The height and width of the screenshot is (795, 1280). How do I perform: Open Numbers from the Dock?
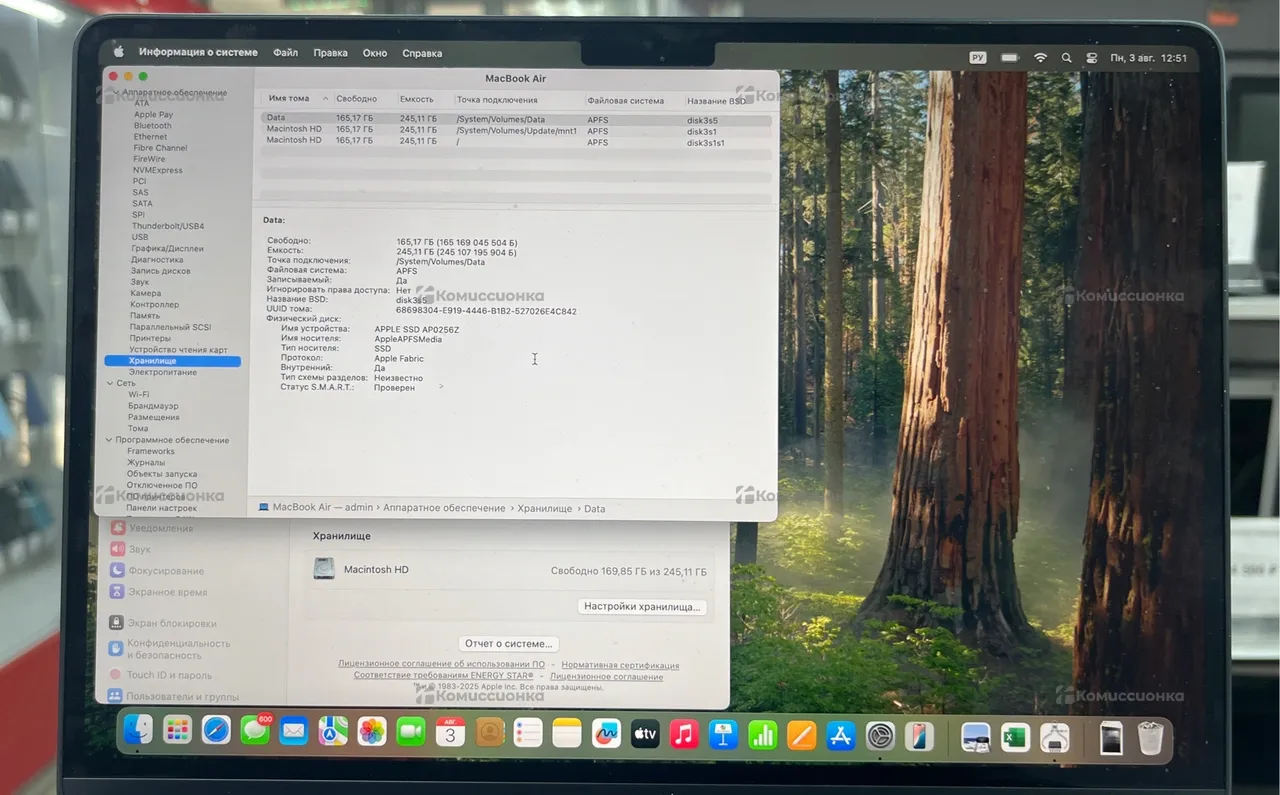coord(762,736)
